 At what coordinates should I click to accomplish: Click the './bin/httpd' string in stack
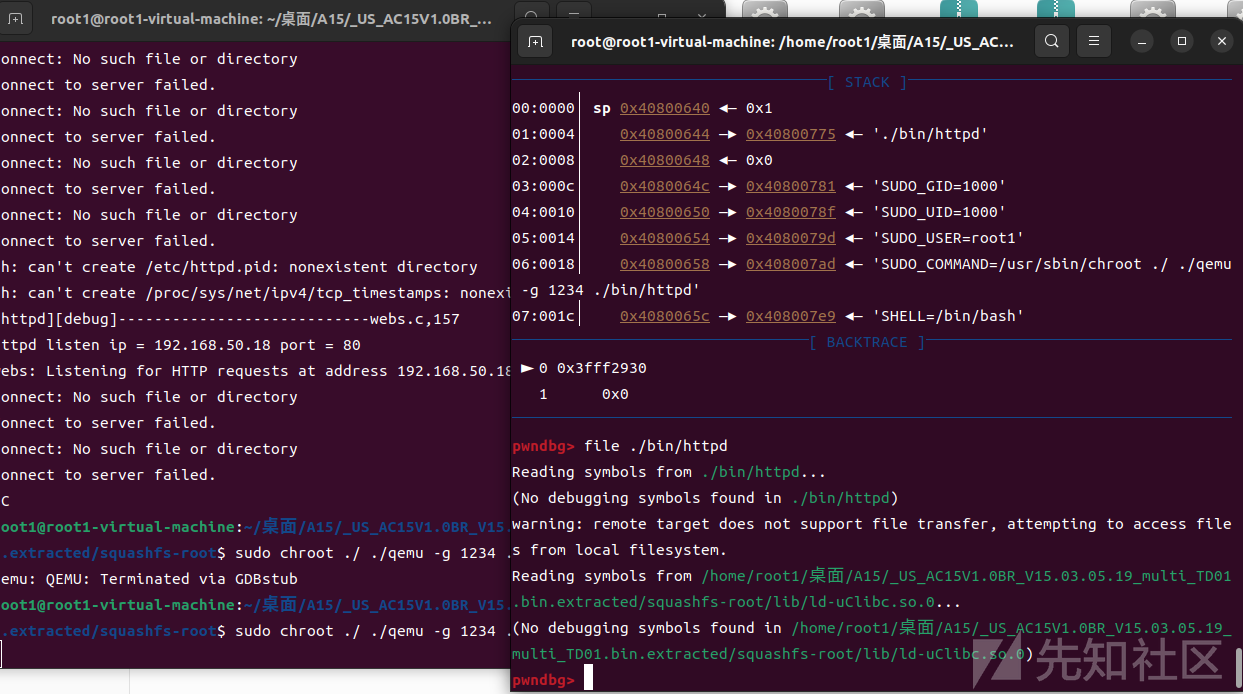click(x=930, y=134)
